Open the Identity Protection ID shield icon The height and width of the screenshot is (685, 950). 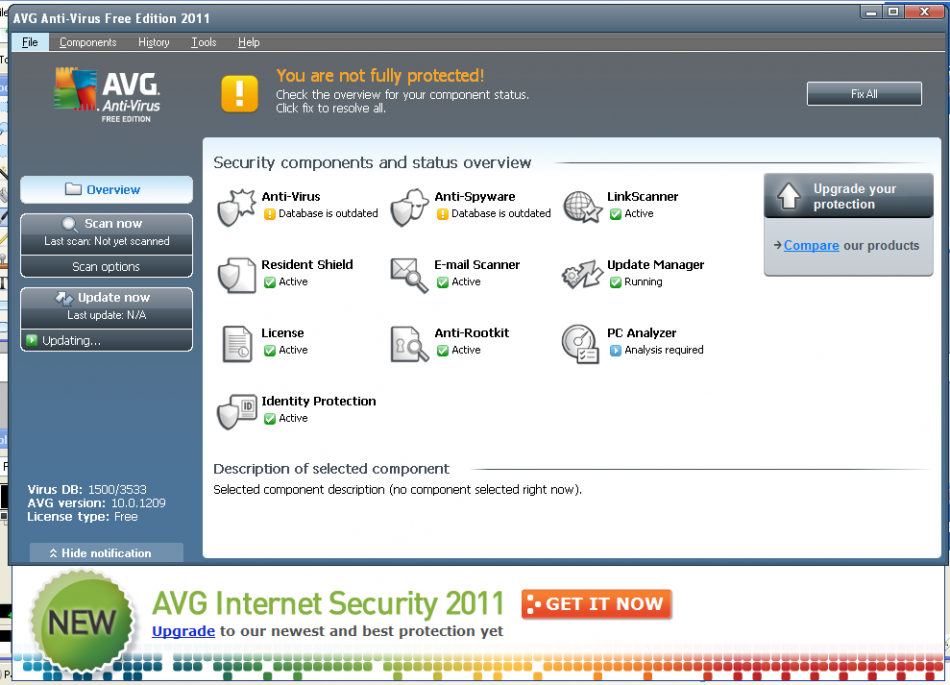[x=237, y=412]
